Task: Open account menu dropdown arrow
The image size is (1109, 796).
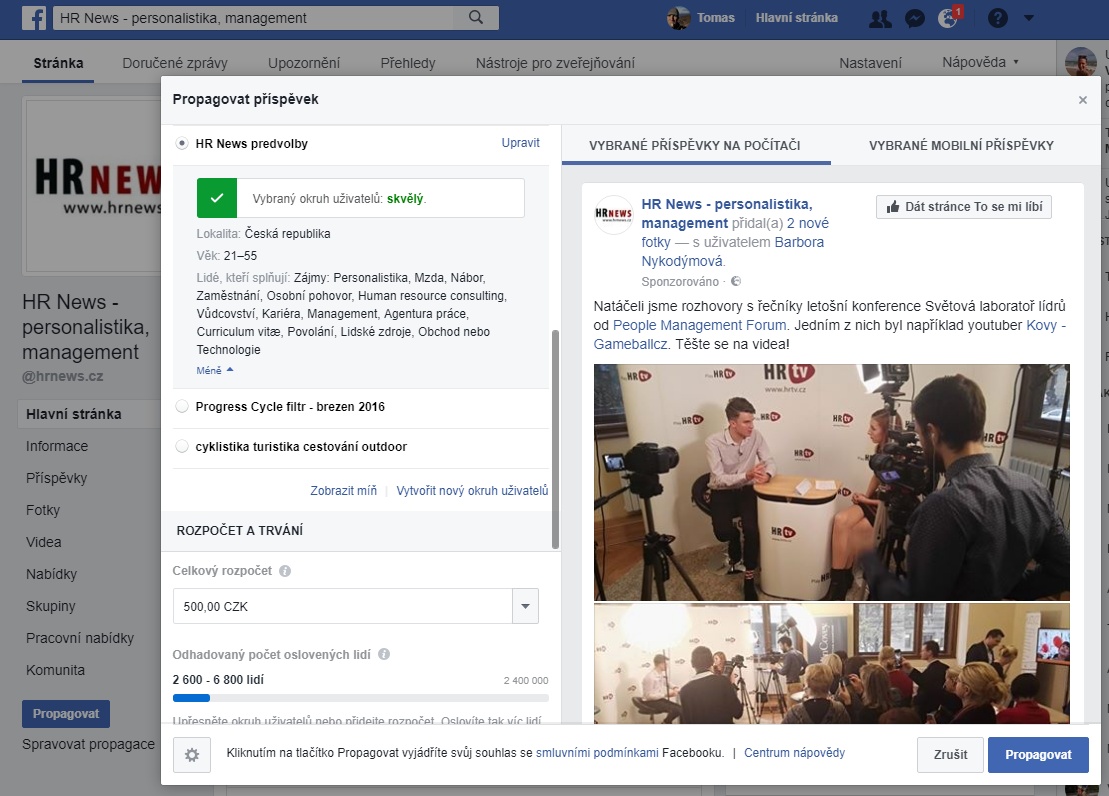Action: 1029,18
